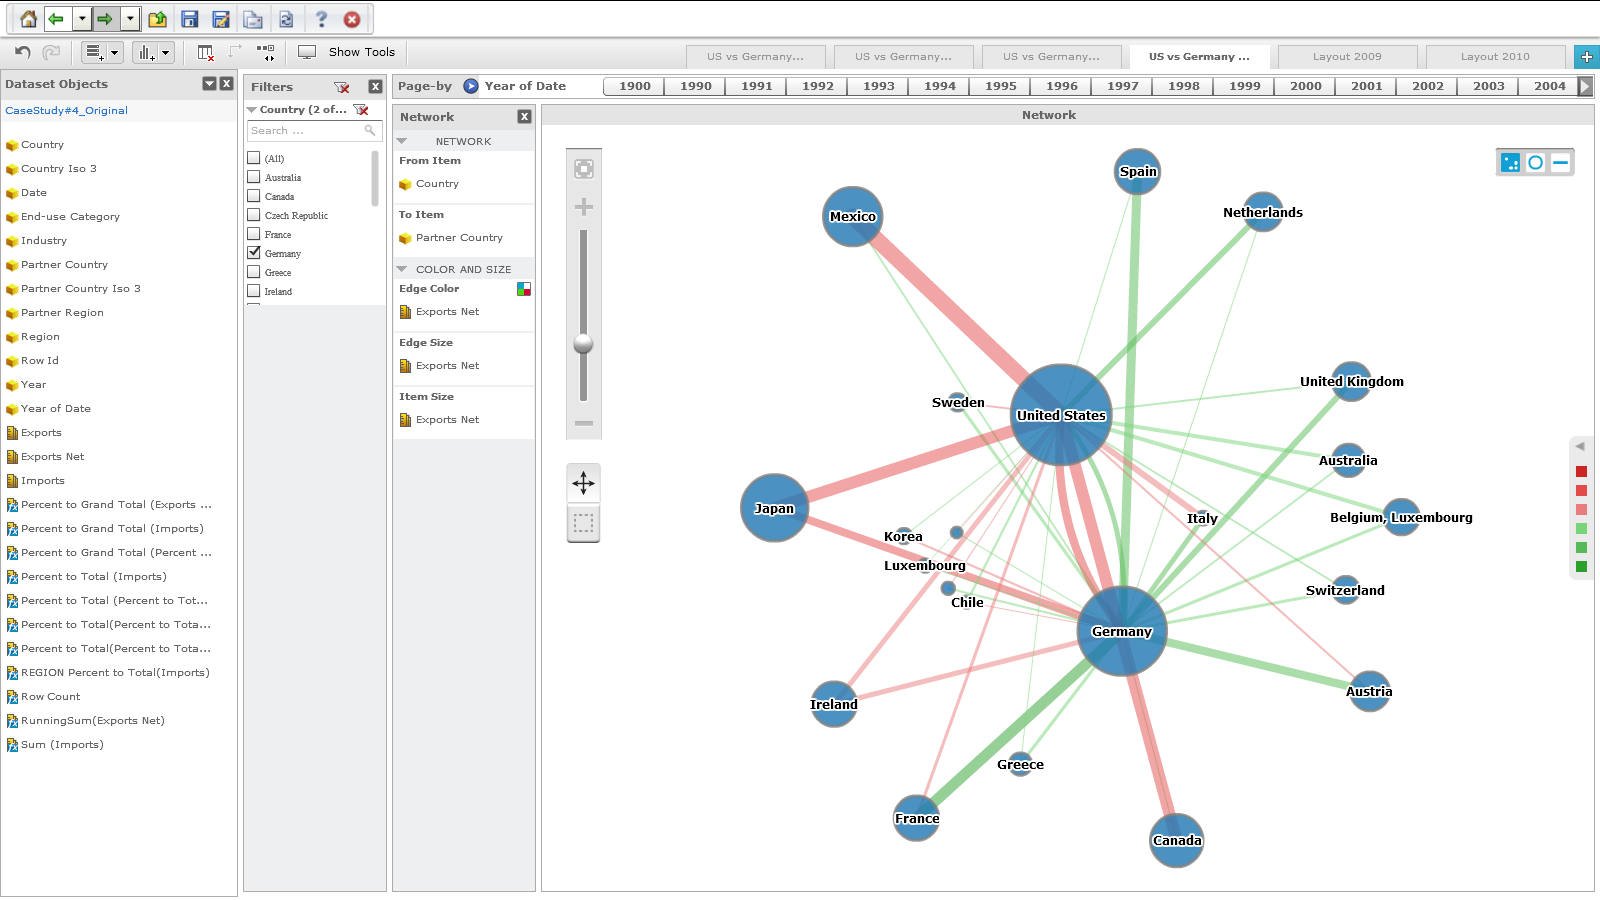
Task: Open the Edge Color palette icon
Action: (x=523, y=289)
